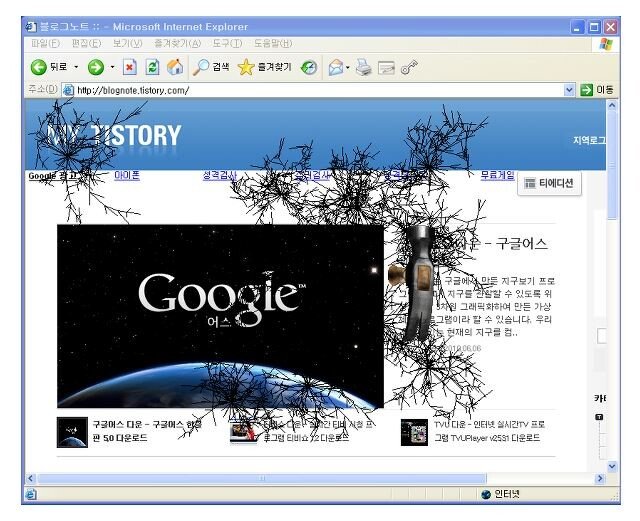The image size is (640, 521).
Task: Click the 이동 go button
Action: (x=597, y=90)
